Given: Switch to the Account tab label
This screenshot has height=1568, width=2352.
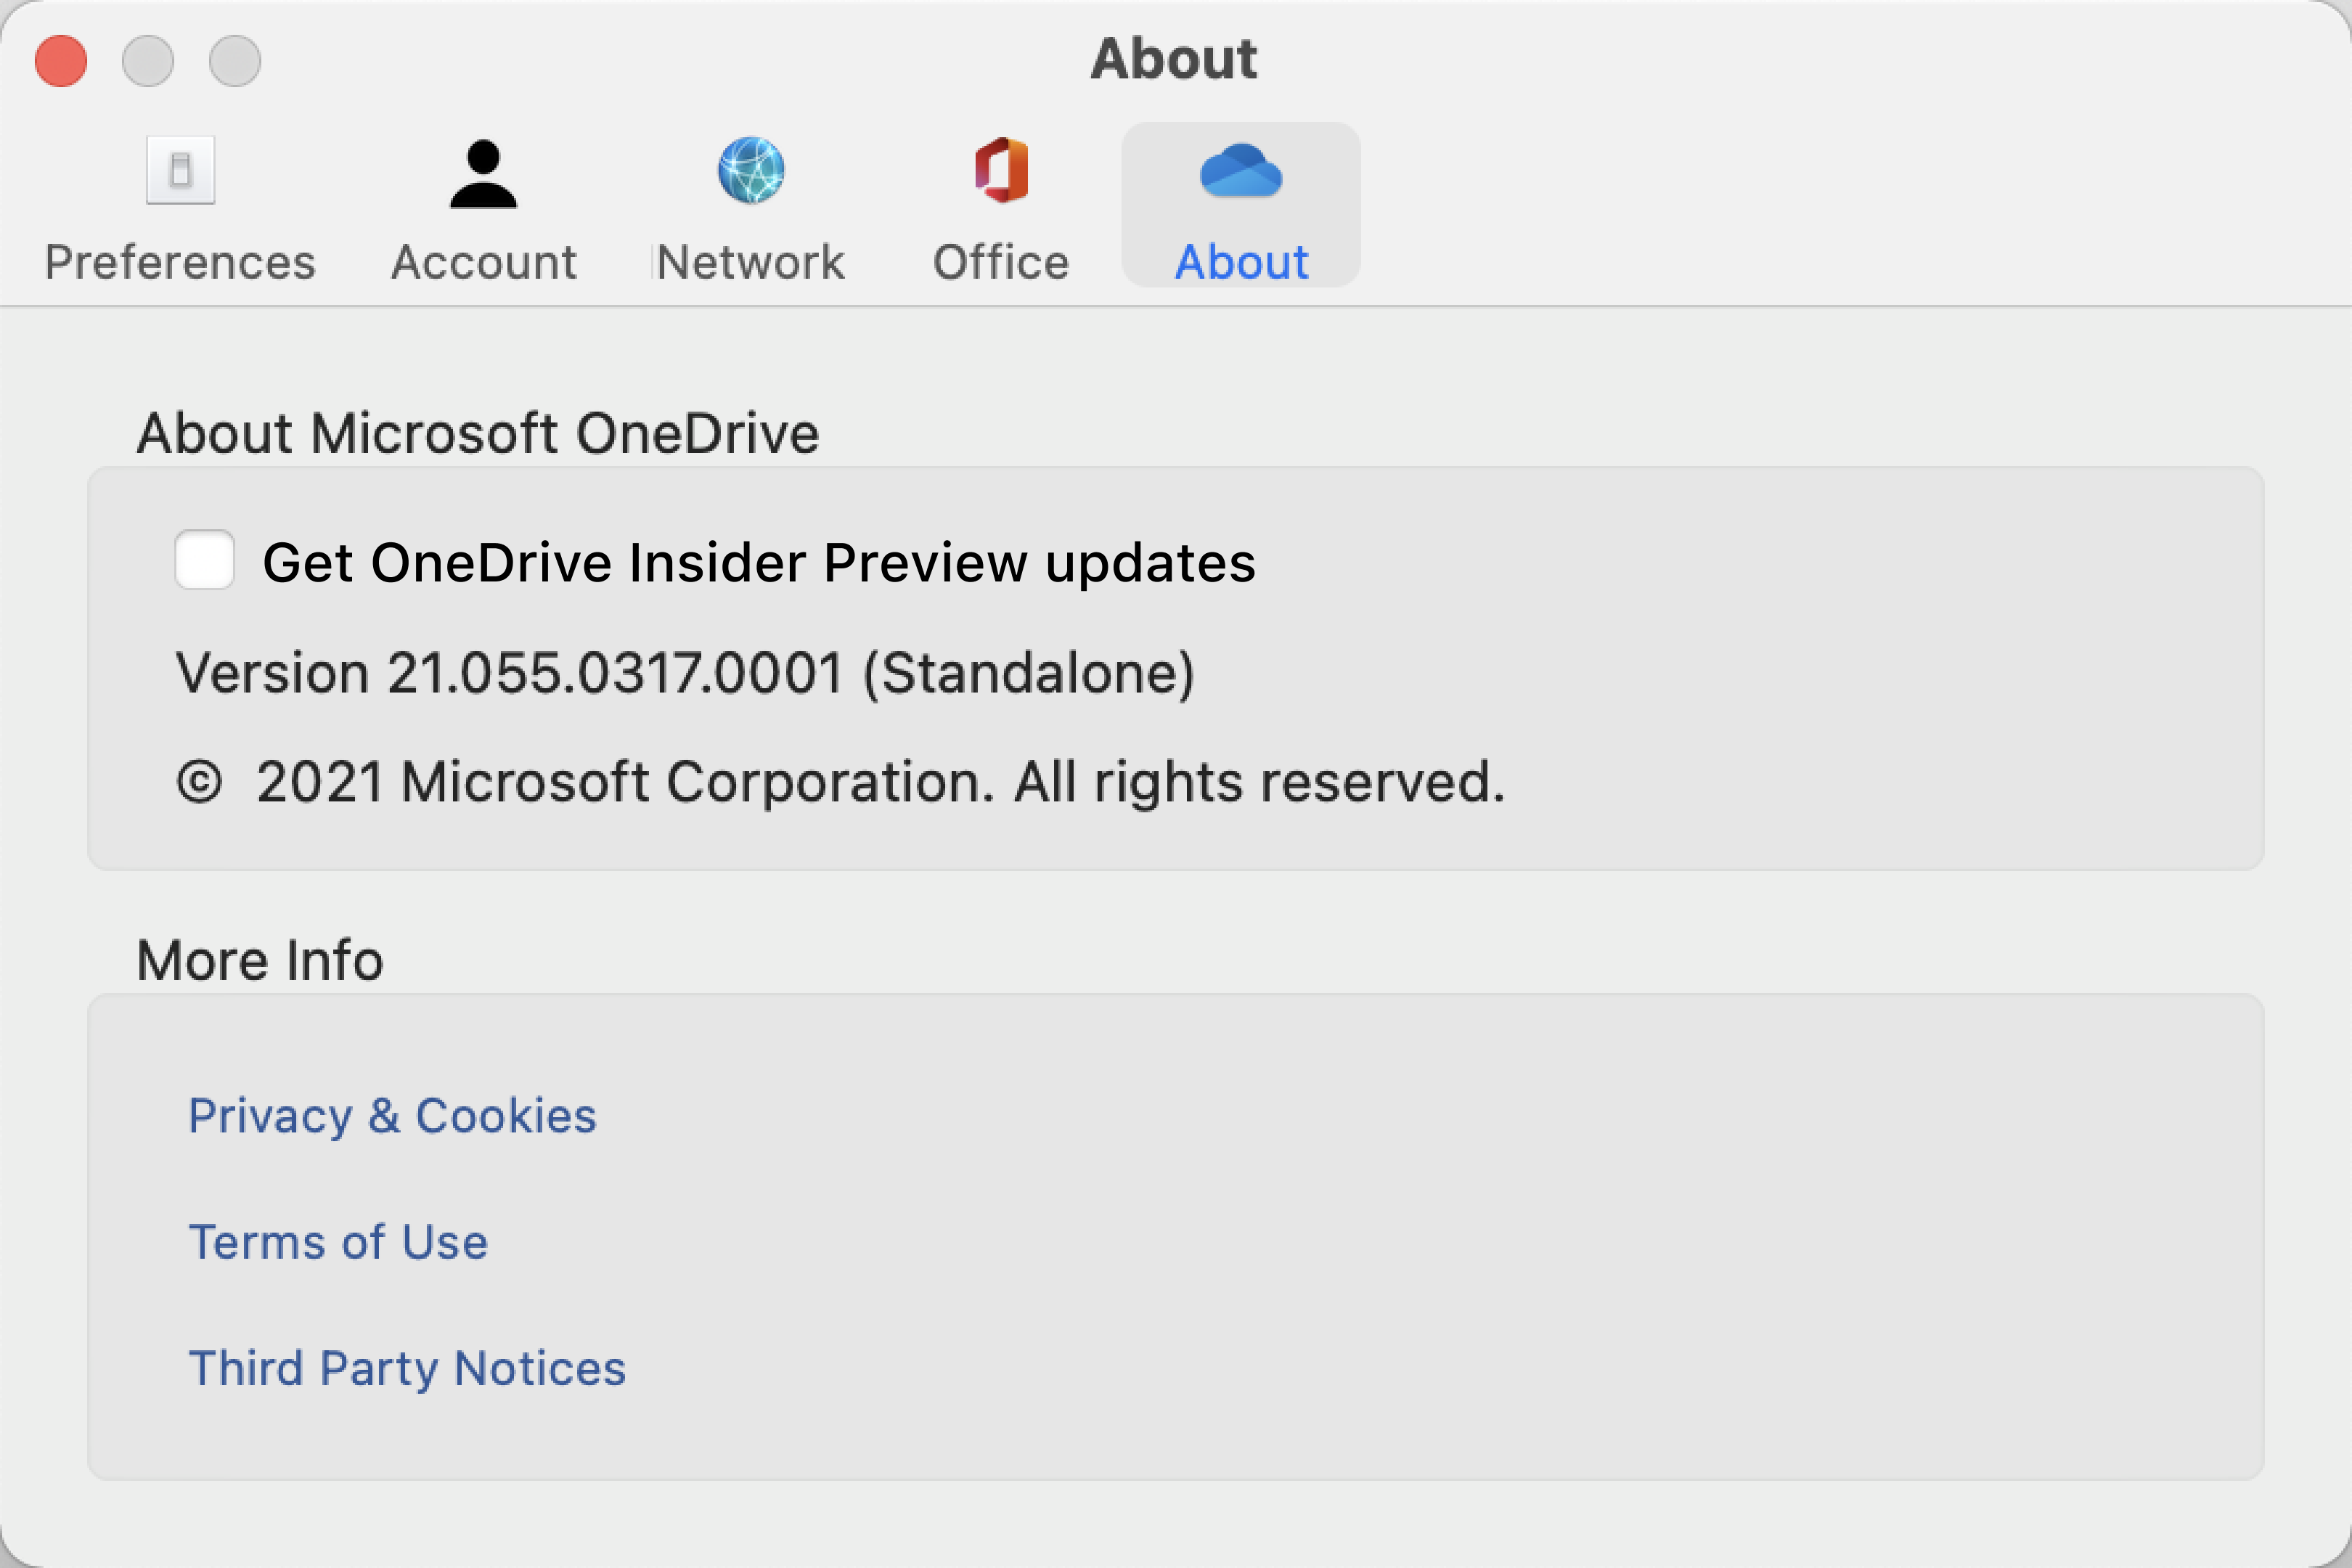Looking at the screenshot, I should (484, 262).
